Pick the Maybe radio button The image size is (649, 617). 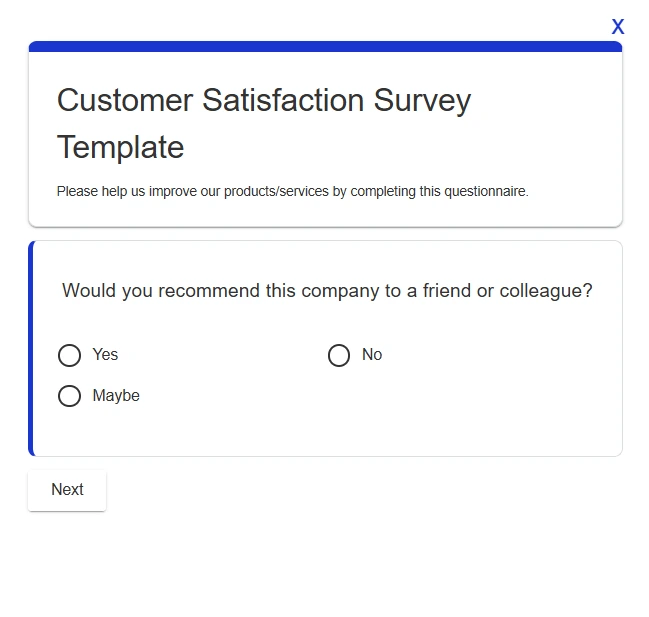tap(69, 396)
